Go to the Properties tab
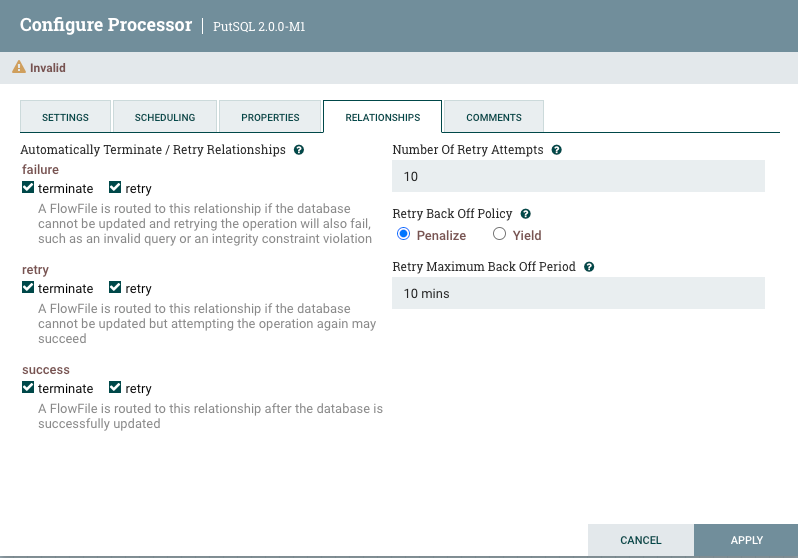Viewport: 798px width, 558px height. click(x=270, y=117)
